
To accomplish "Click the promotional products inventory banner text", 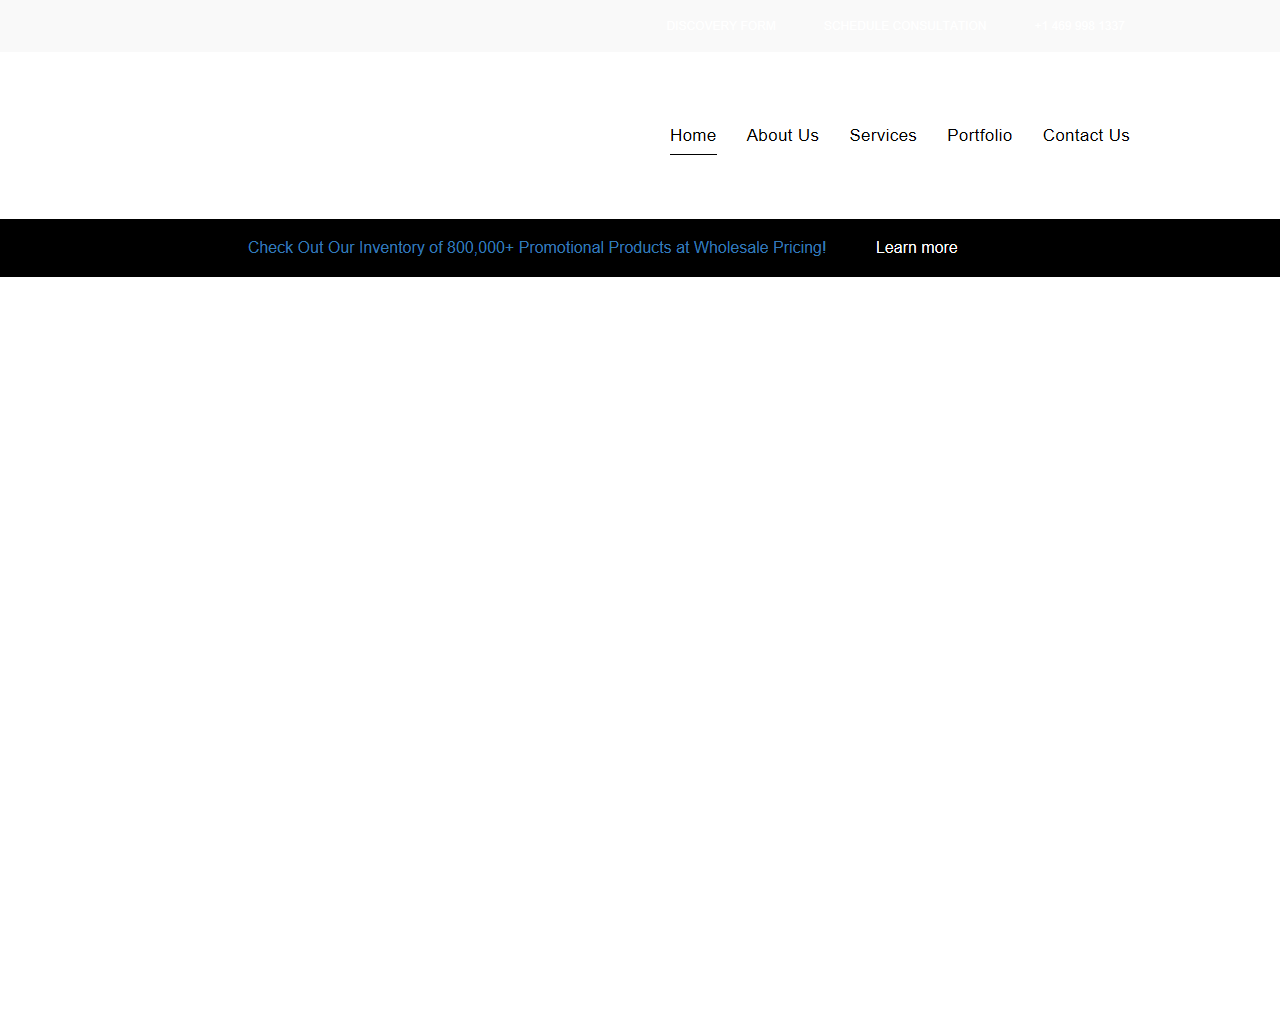I will click(537, 248).
